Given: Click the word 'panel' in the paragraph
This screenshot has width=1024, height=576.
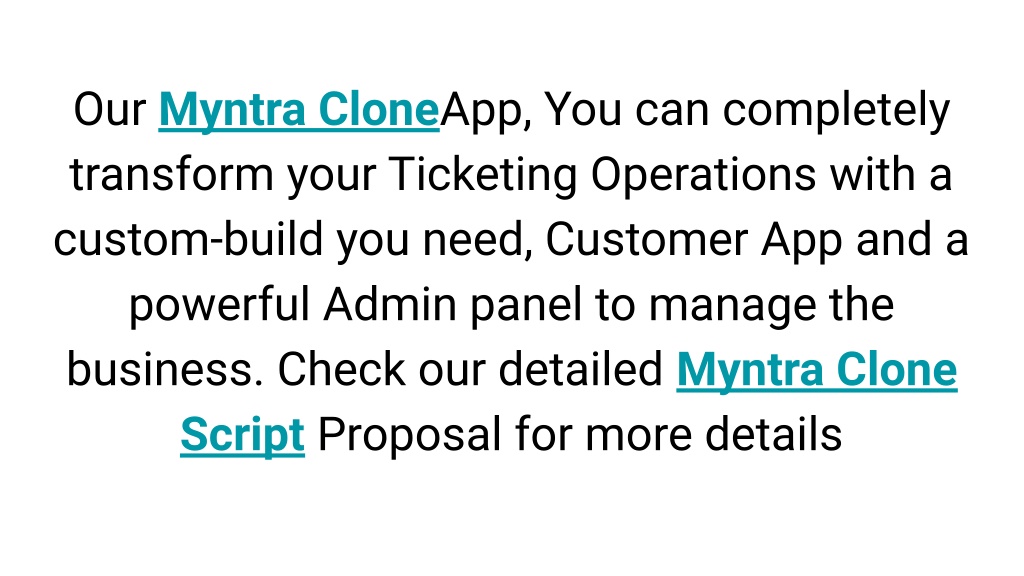Looking at the screenshot, I should 526,306.
